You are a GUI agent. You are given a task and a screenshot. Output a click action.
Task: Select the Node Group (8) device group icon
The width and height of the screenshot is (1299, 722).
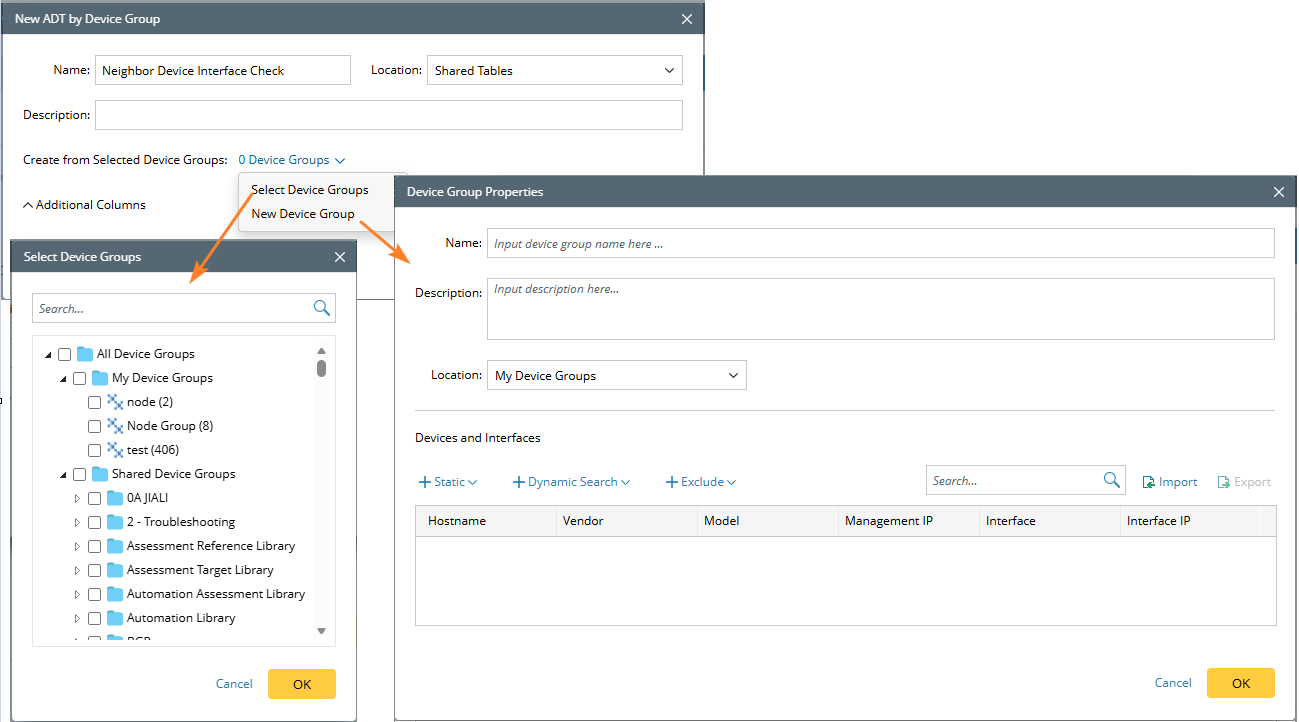tap(115, 426)
